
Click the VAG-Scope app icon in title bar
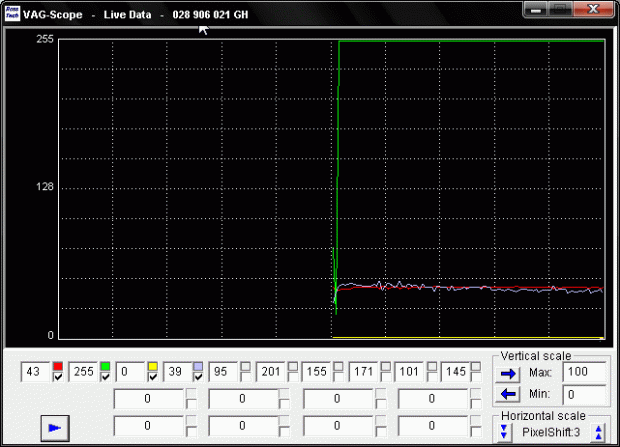13,14
